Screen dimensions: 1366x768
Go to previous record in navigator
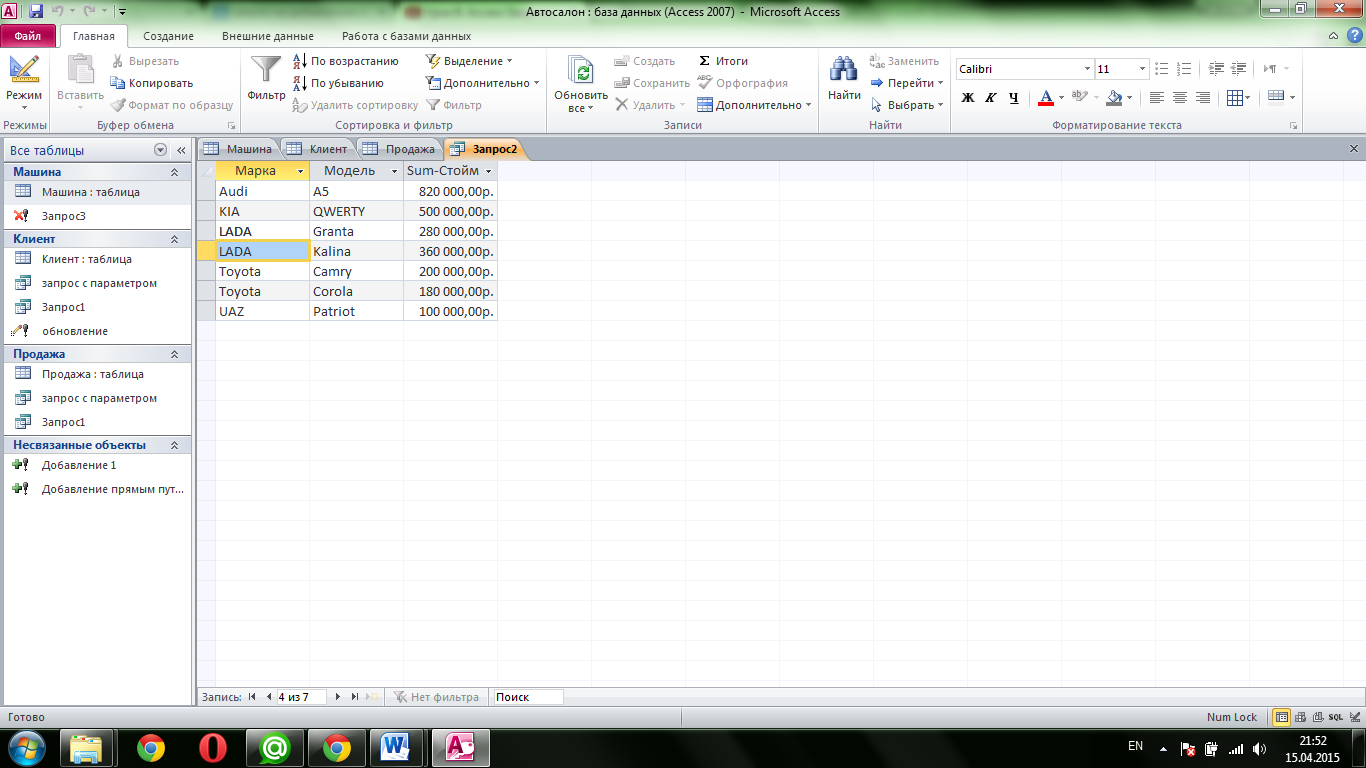click(268, 697)
